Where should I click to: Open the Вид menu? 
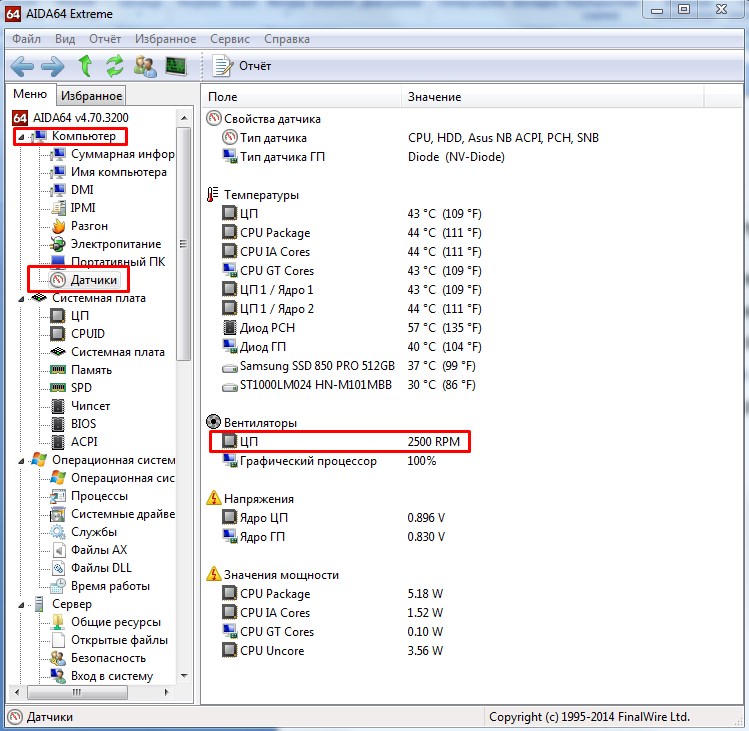point(65,39)
